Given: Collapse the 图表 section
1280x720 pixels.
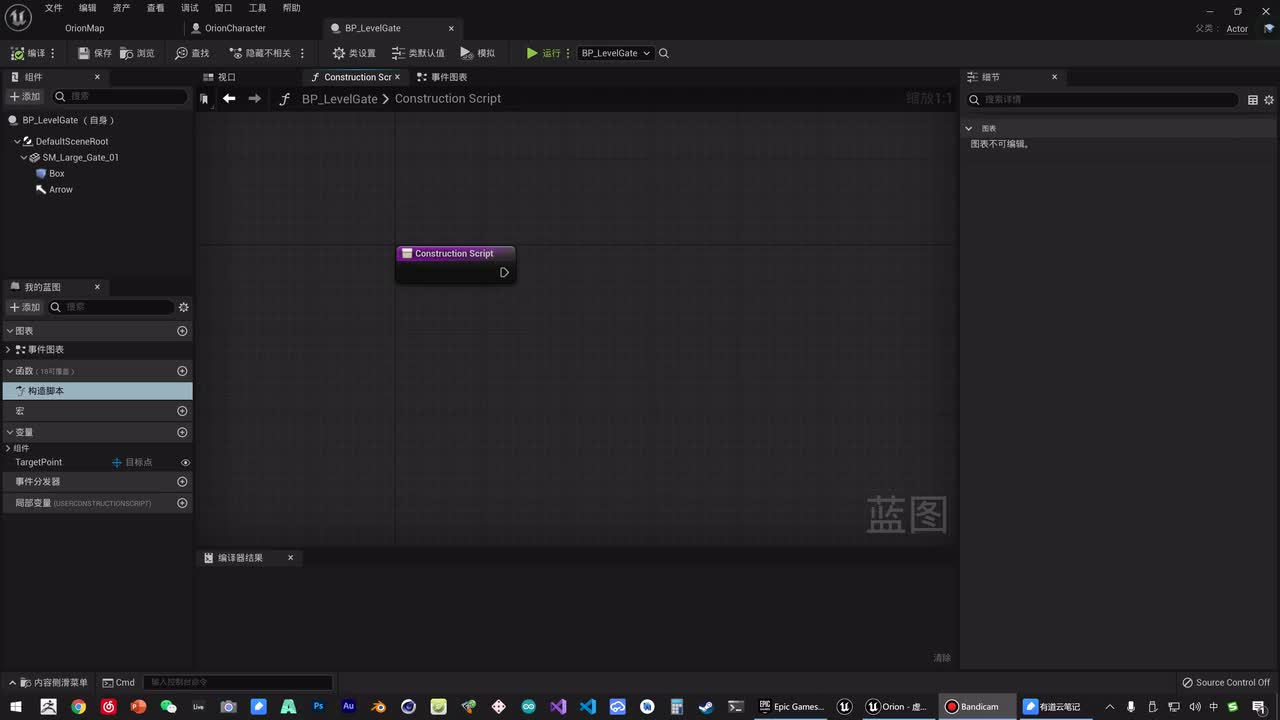Looking at the screenshot, I should (10, 330).
